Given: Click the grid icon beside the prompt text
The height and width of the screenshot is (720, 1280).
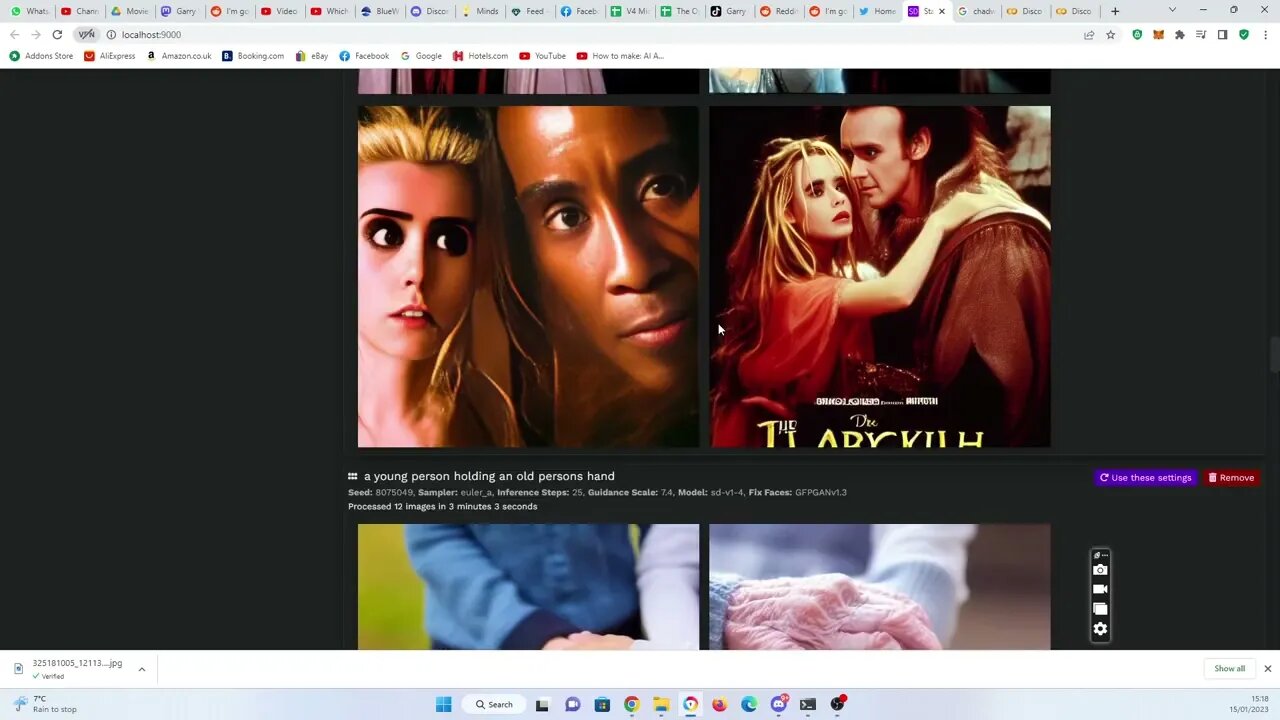Looking at the screenshot, I should [353, 477].
